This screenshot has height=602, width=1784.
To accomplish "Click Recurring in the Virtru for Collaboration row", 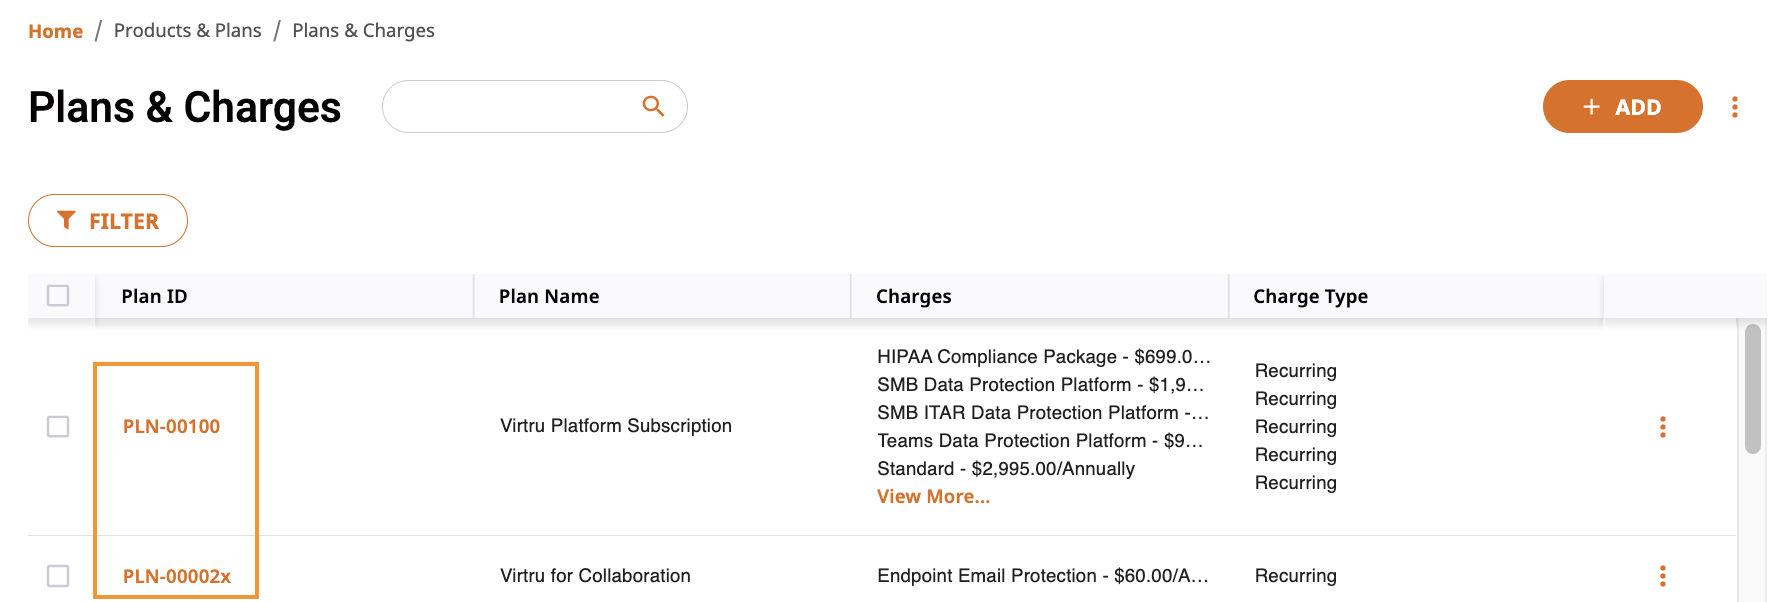I will (x=1296, y=576).
